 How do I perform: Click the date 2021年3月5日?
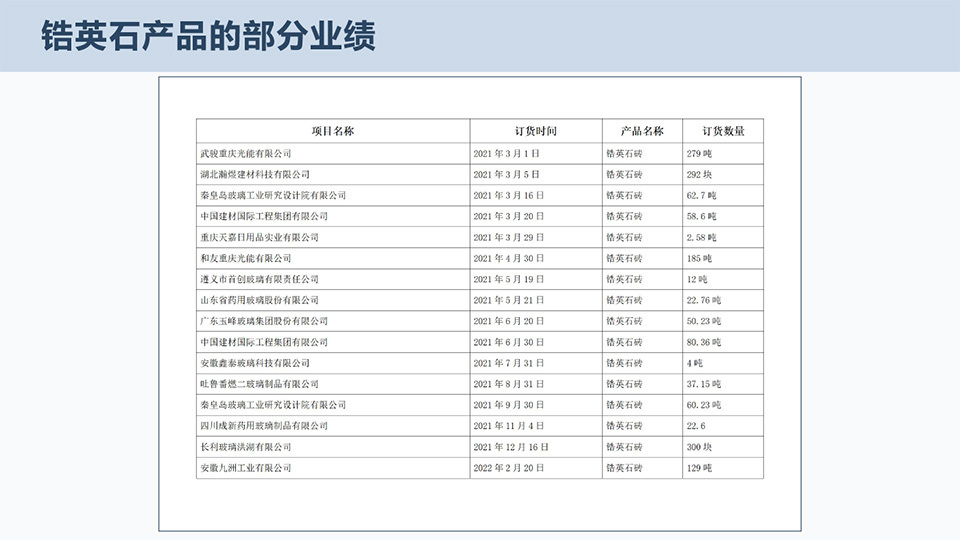pyautogui.click(x=506, y=174)
